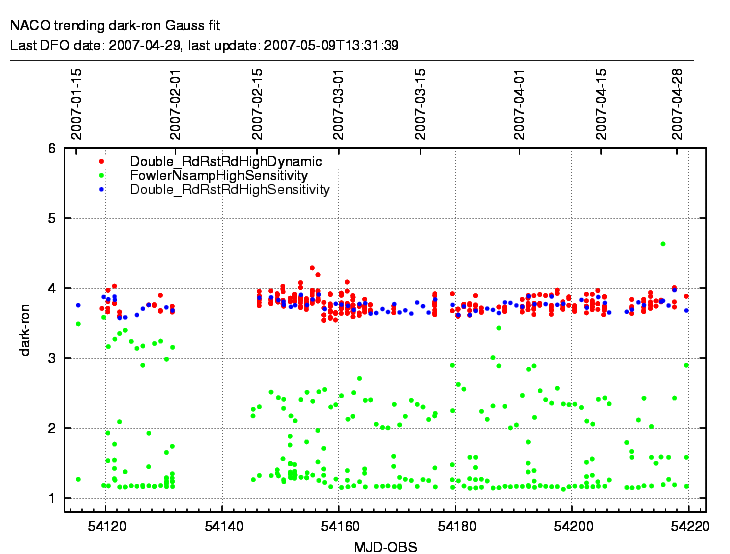Click the 2007-01-15 date label
Image resolution: width=730 pixels, height=554 pixels.
(77, 104)
